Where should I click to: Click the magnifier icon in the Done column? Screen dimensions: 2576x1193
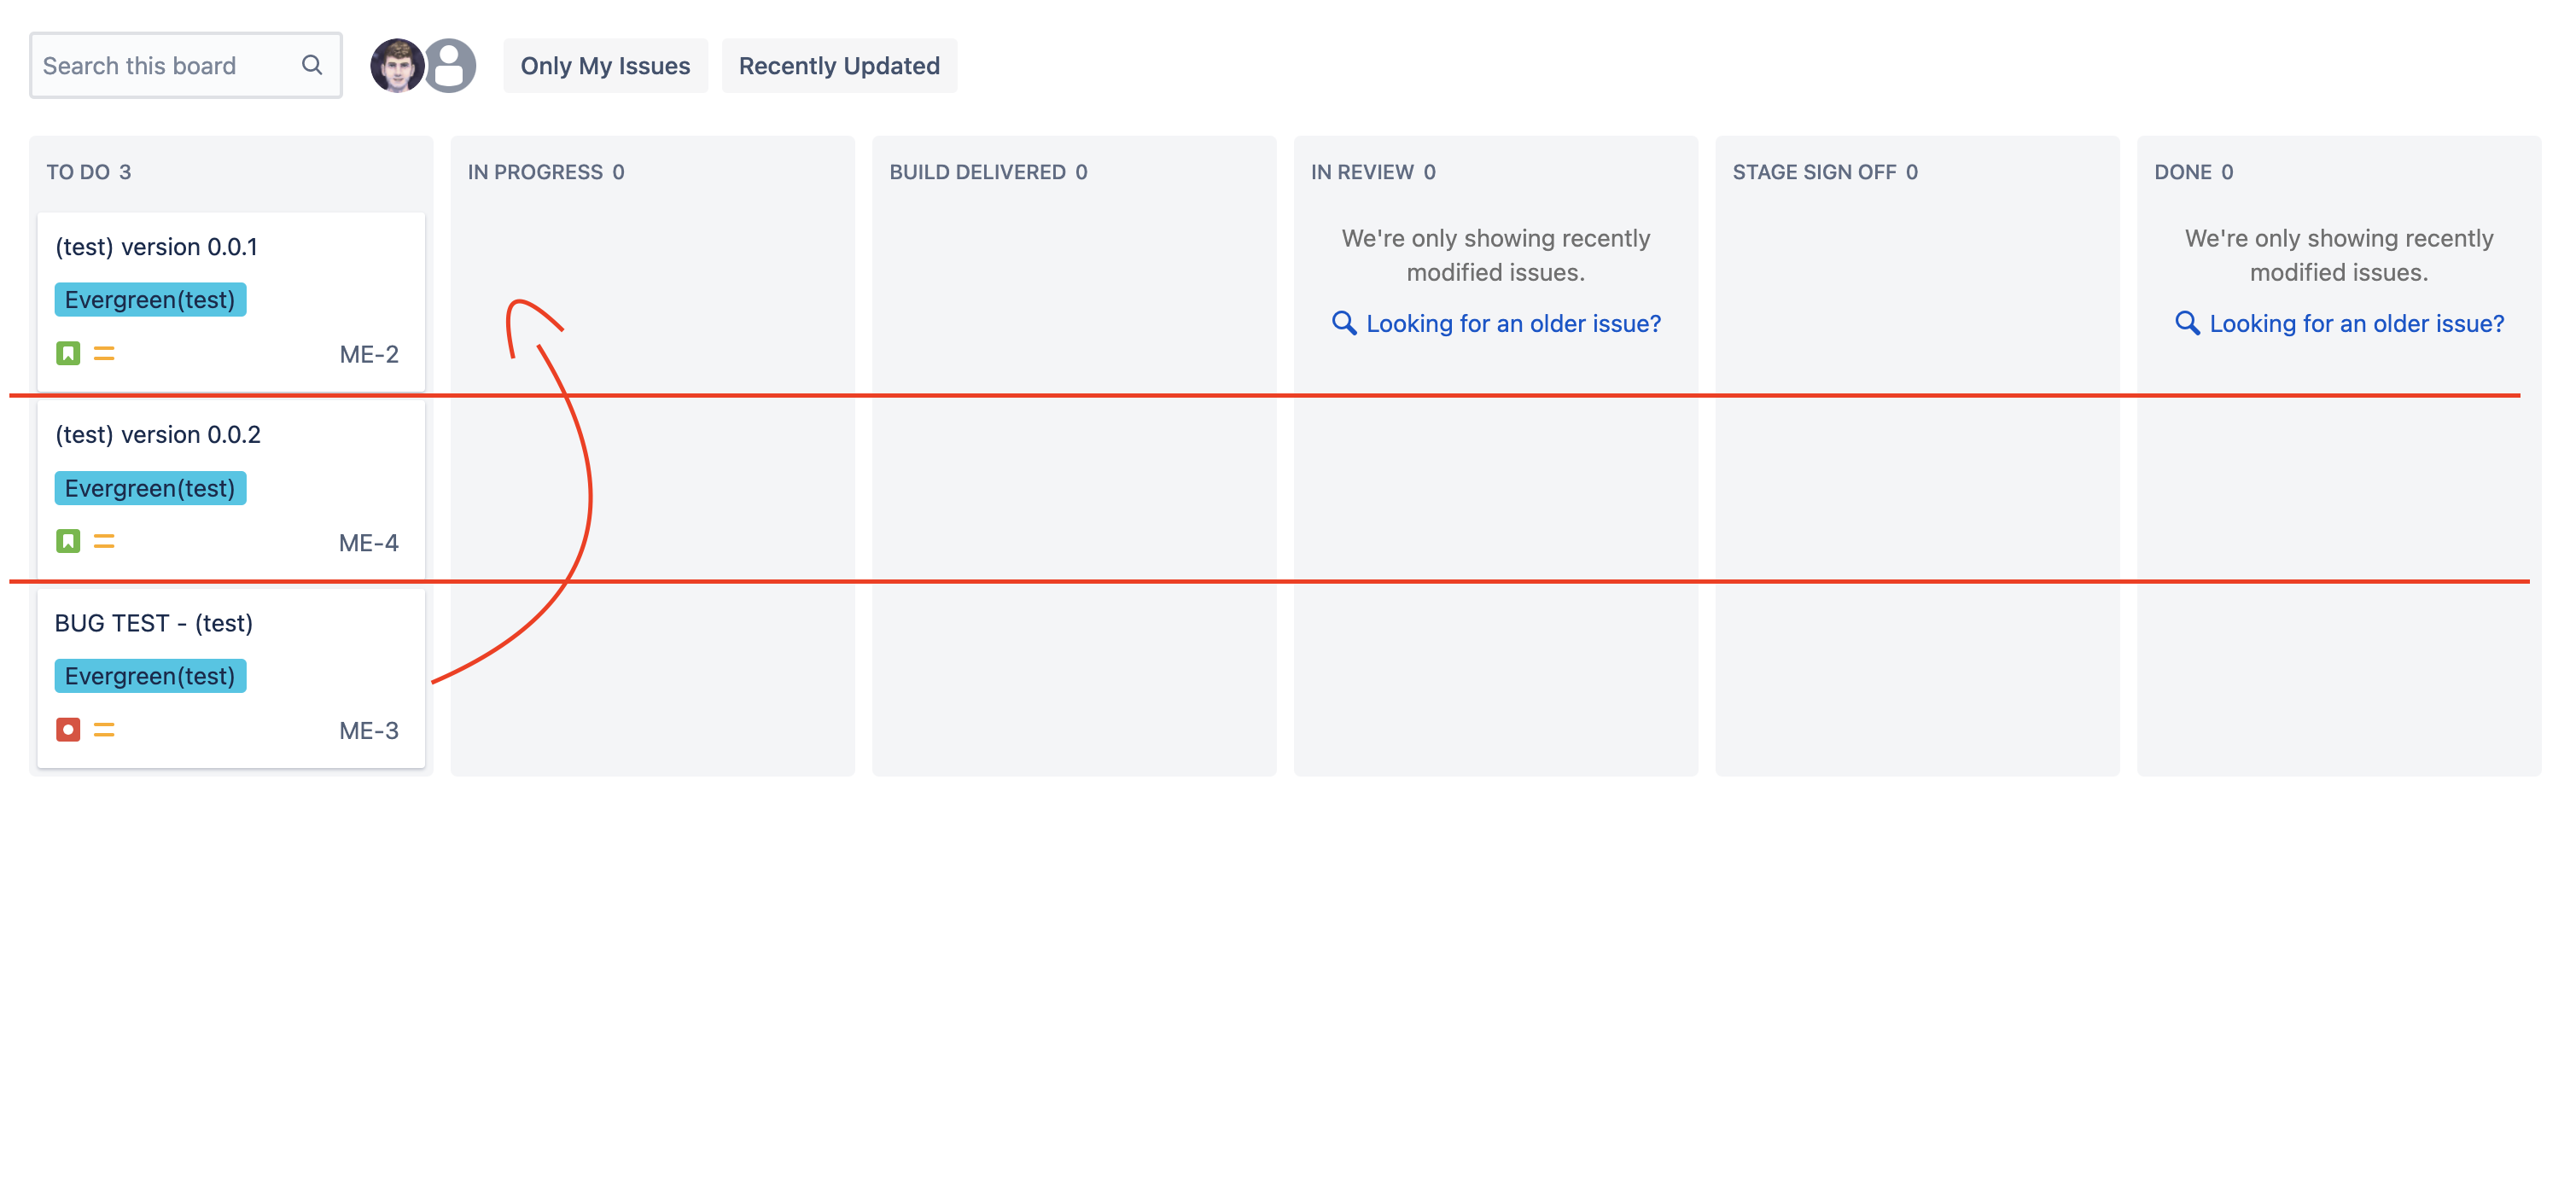(x=2187, y=323)
